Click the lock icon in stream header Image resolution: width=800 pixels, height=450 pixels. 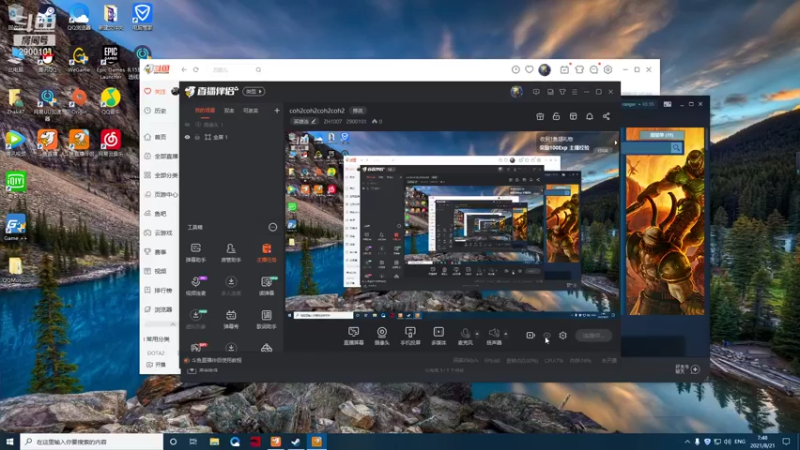(x=556, y=116)
